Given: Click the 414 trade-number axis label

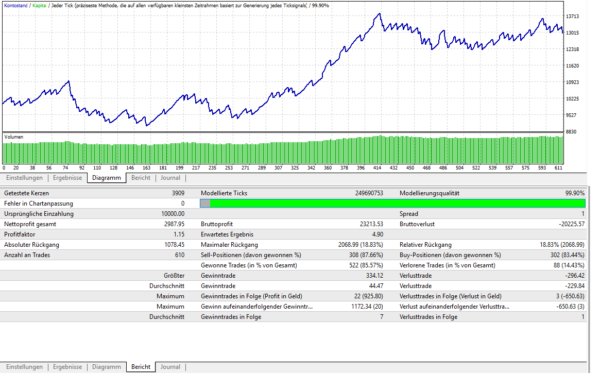Looking at the screenshot, I should (x=377, y=168).
